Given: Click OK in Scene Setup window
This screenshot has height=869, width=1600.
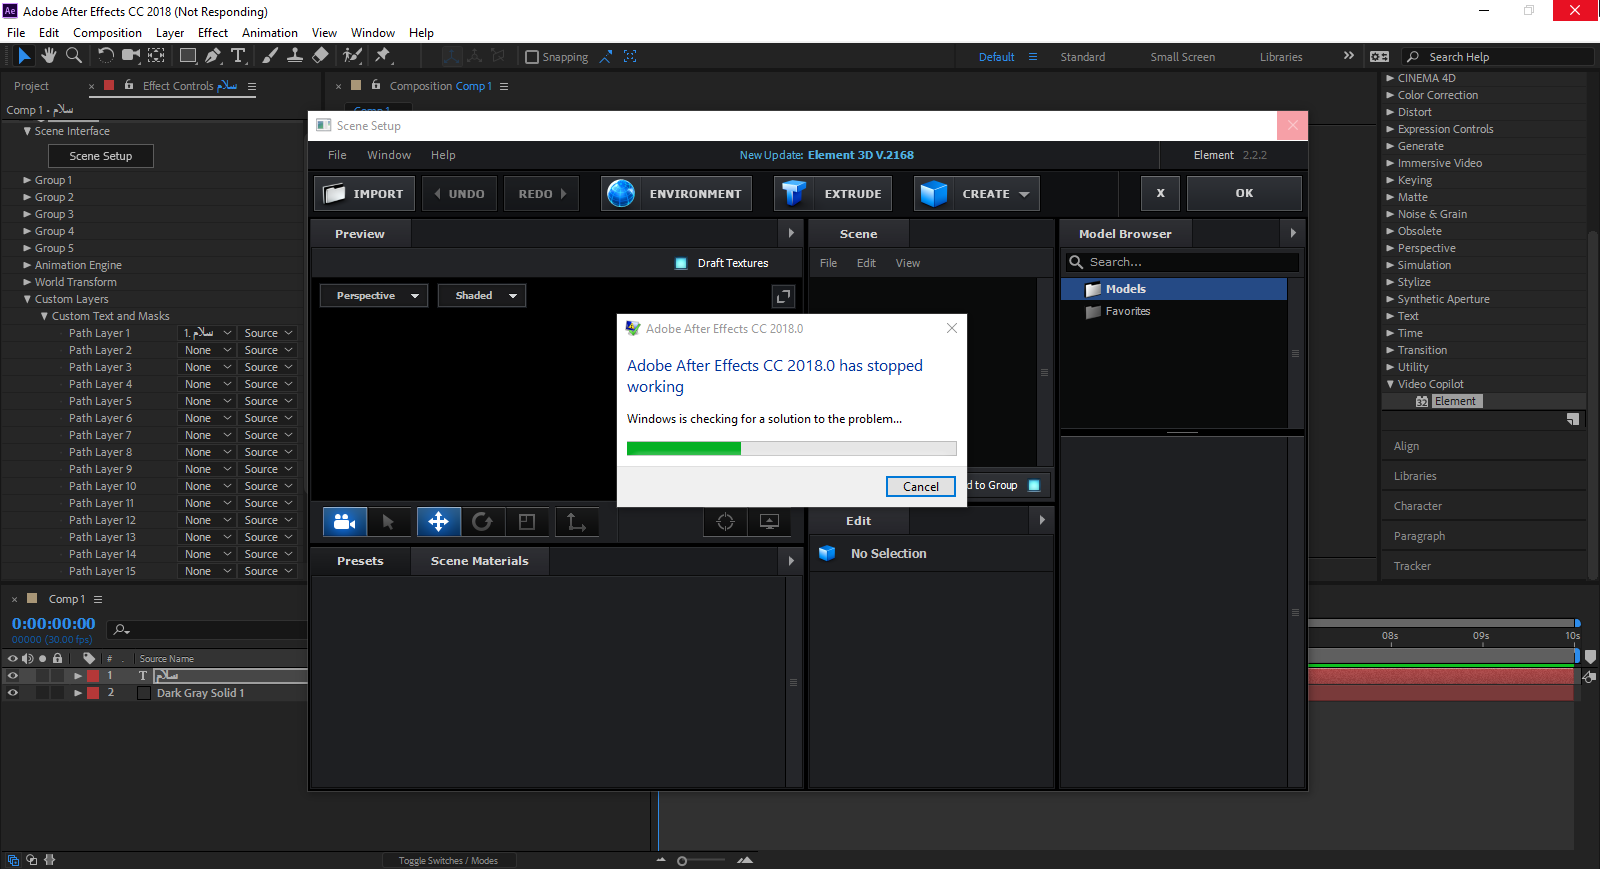Looking at the screenshot, I should [1244, 193].
